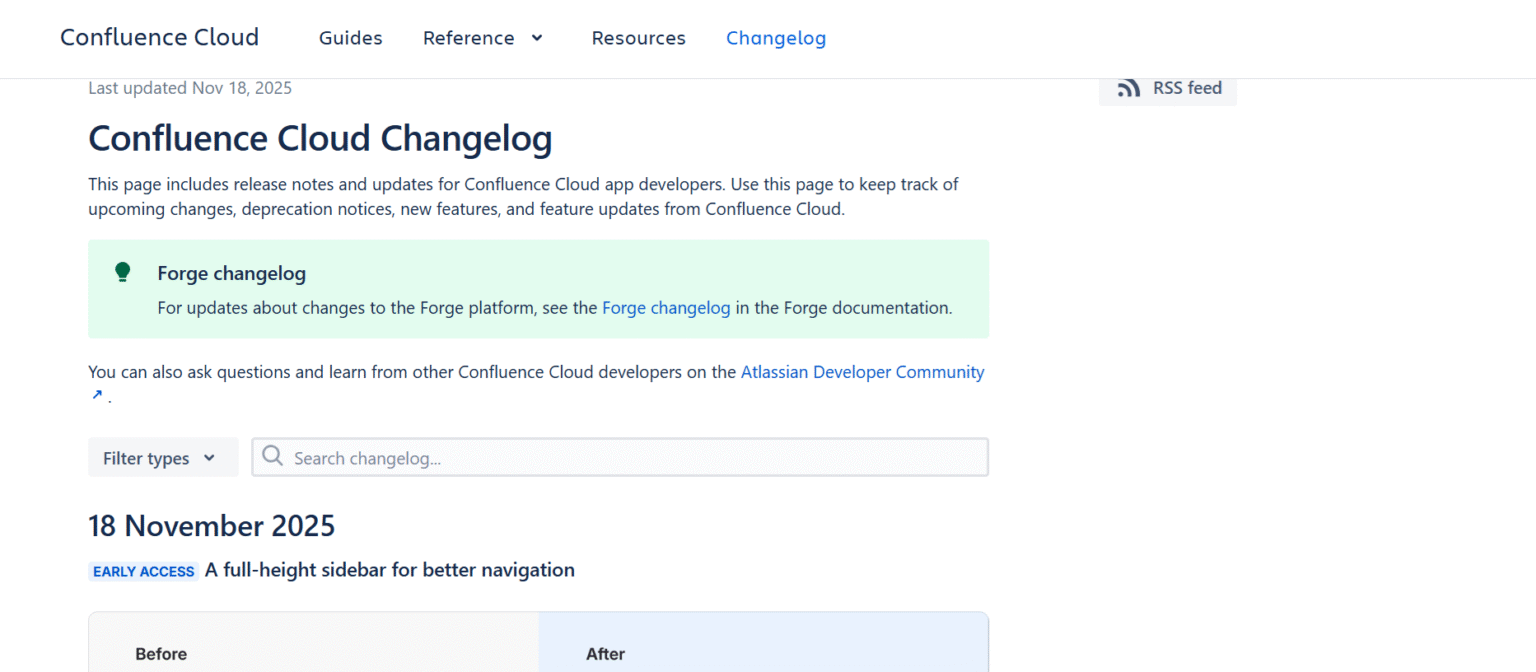The image size is (1536, 672).
Task: Visit the Atlassian Developer Community link
Action: click(x=862, y=371)
